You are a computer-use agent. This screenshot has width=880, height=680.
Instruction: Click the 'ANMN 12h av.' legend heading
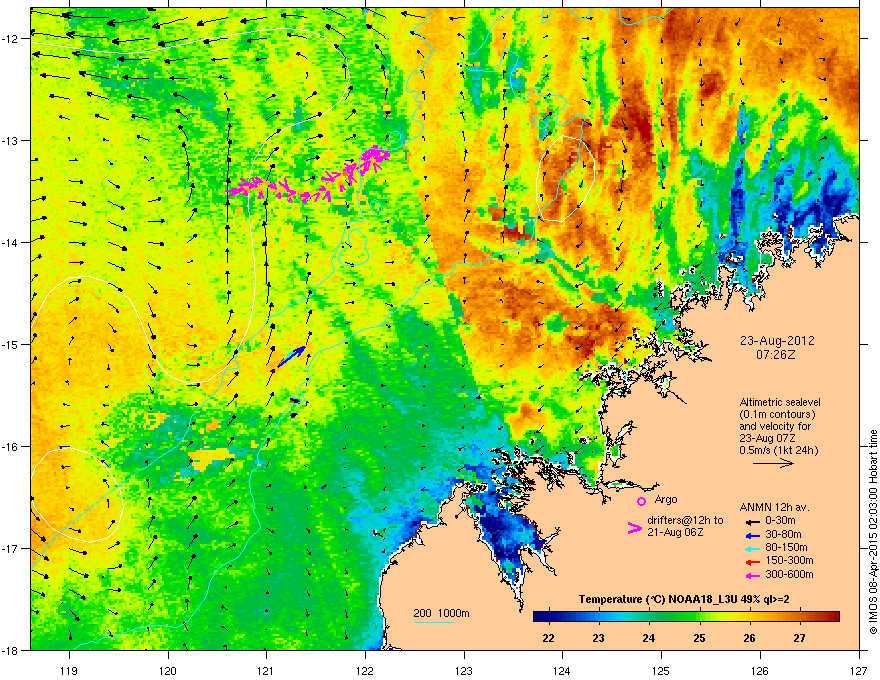[x=774, y=507]
